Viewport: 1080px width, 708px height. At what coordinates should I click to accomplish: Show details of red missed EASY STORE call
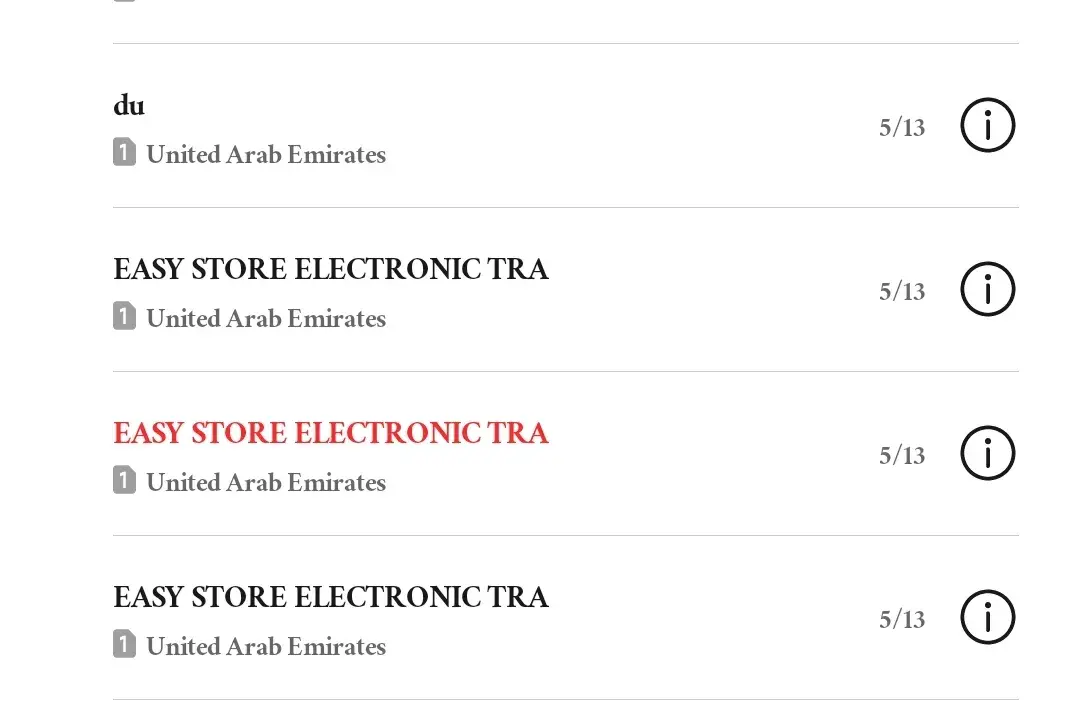pos(987,454)
